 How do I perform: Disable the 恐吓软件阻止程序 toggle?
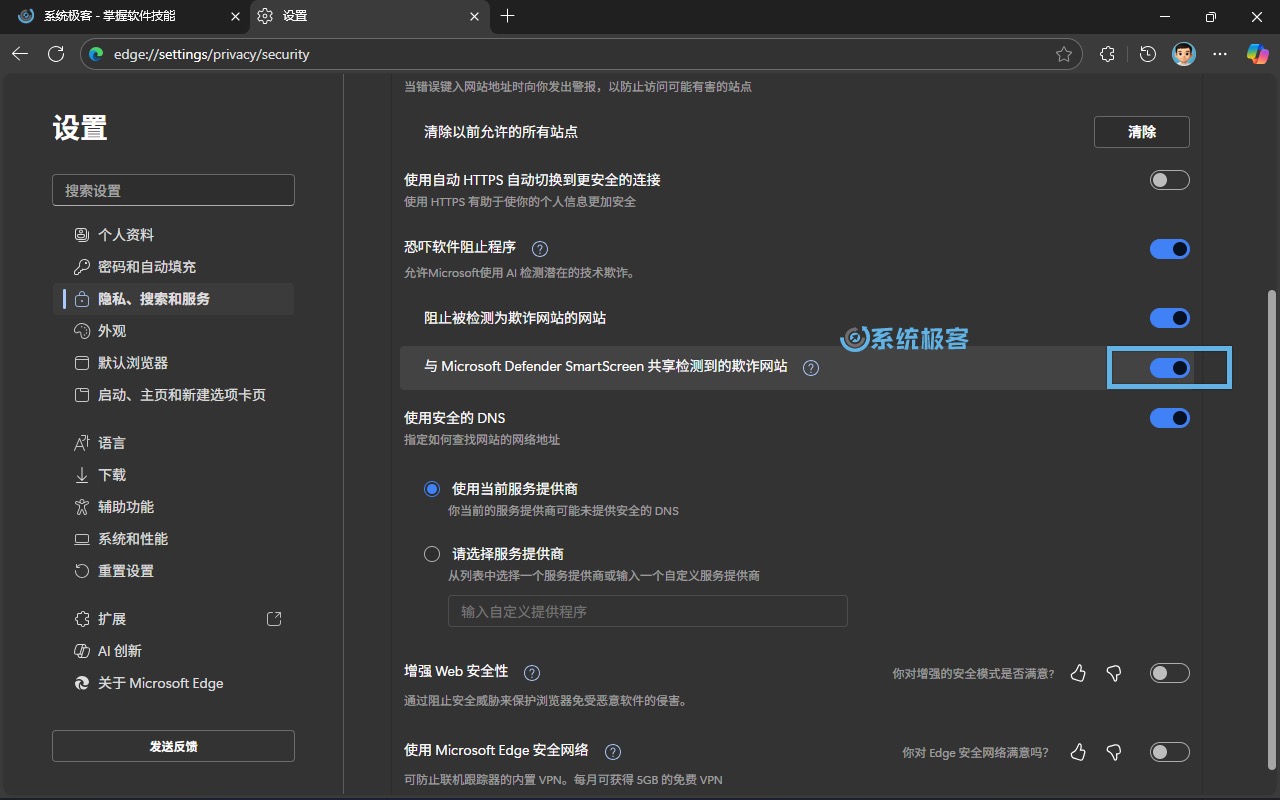pos(1169,249)
